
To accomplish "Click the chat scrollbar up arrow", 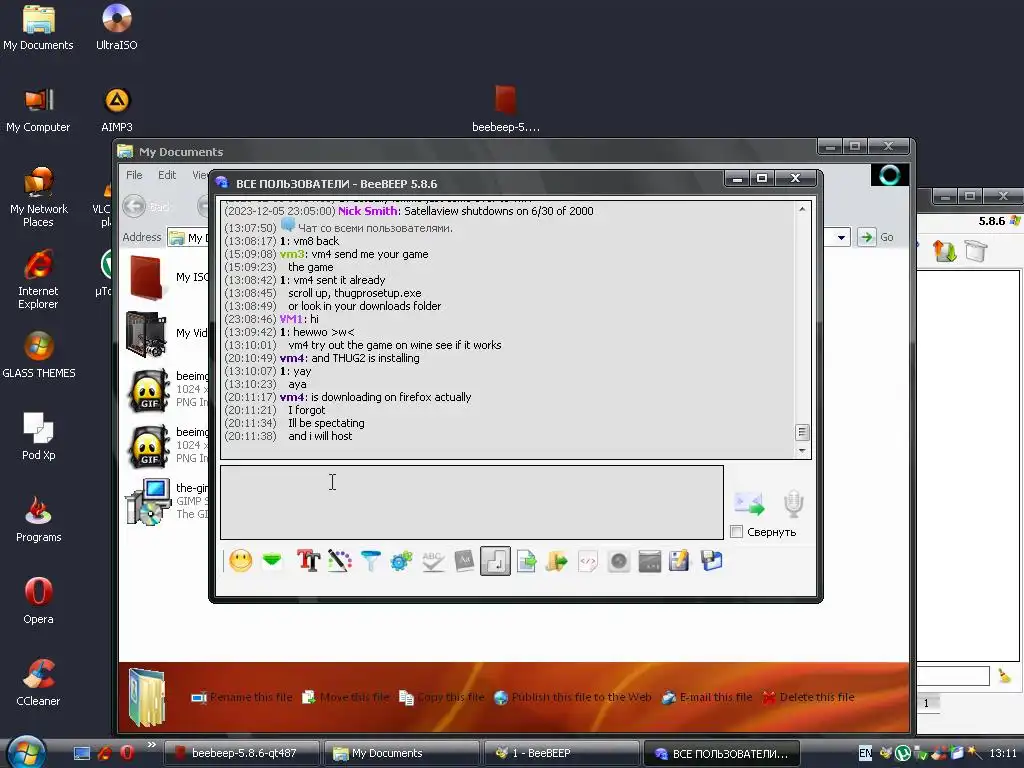I will coord(802,209).
